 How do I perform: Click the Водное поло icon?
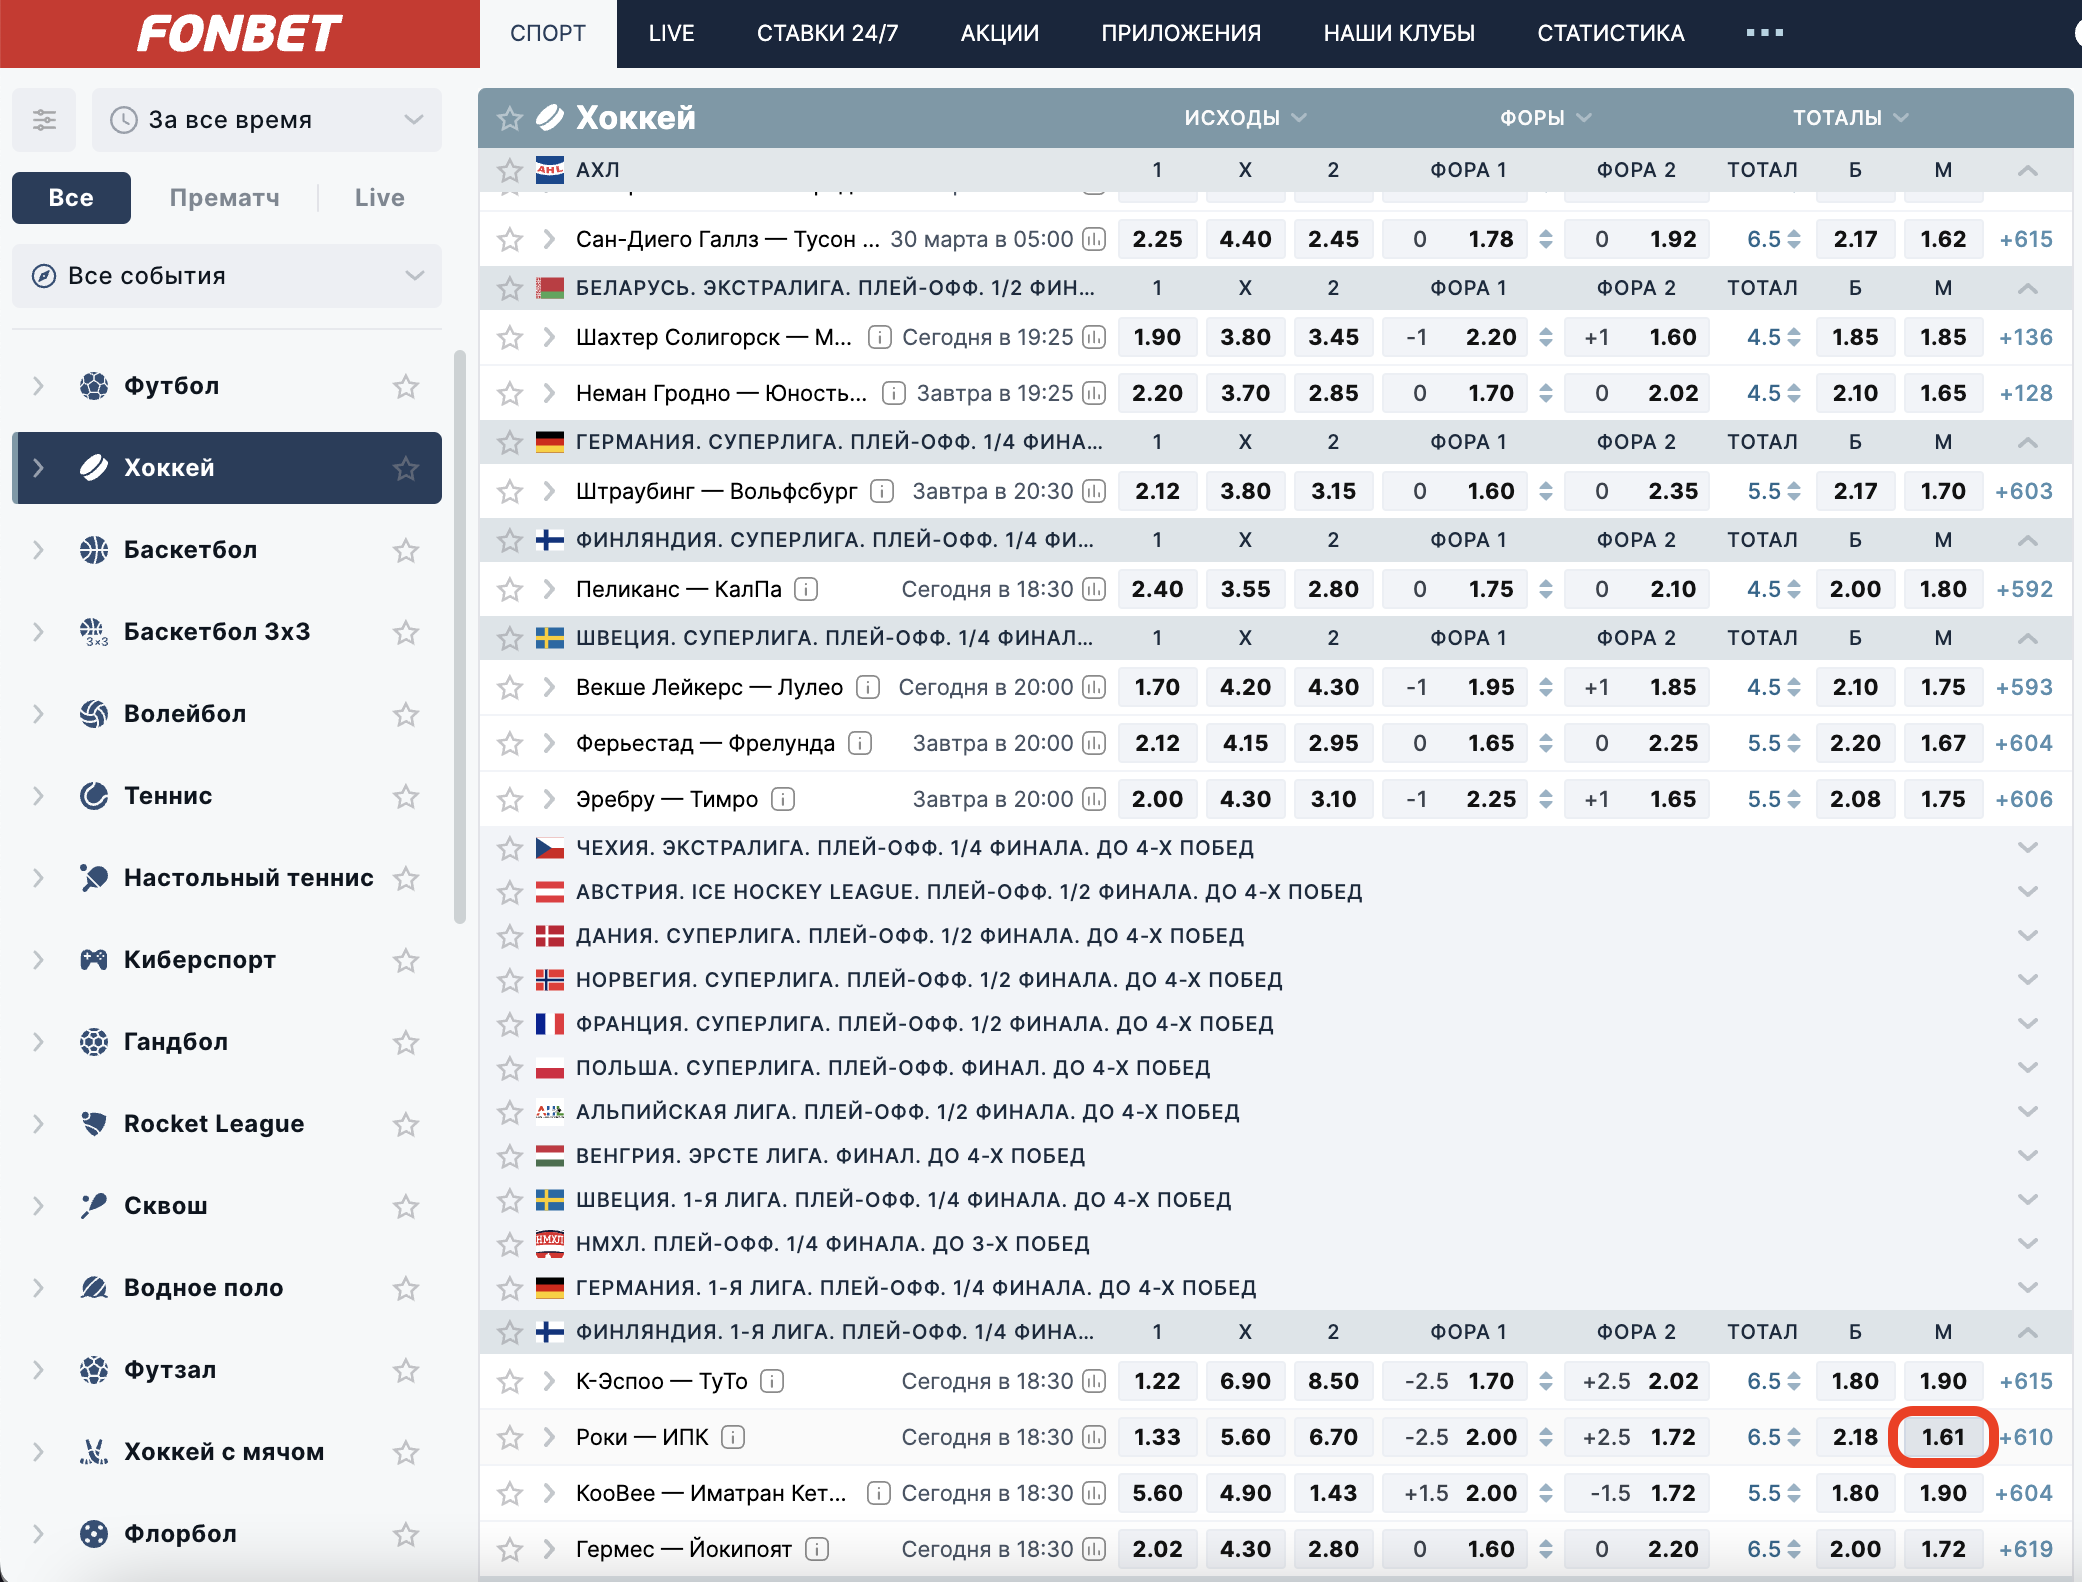click(x=94, y=1288)
